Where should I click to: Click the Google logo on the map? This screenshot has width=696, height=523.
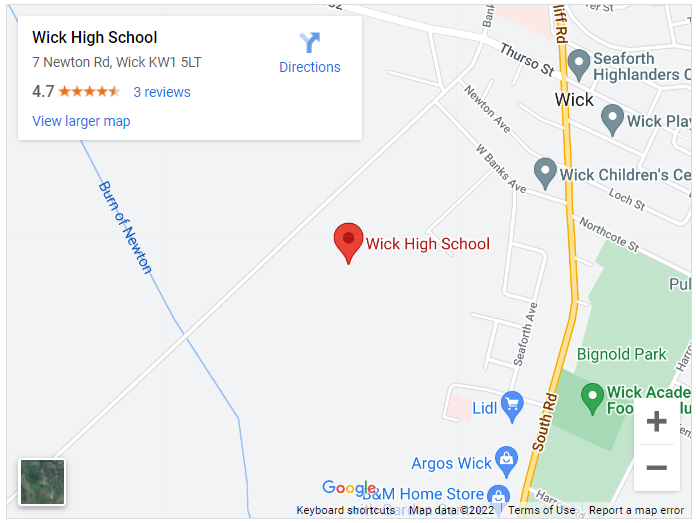pyautogui.click(x=349, y=488)
